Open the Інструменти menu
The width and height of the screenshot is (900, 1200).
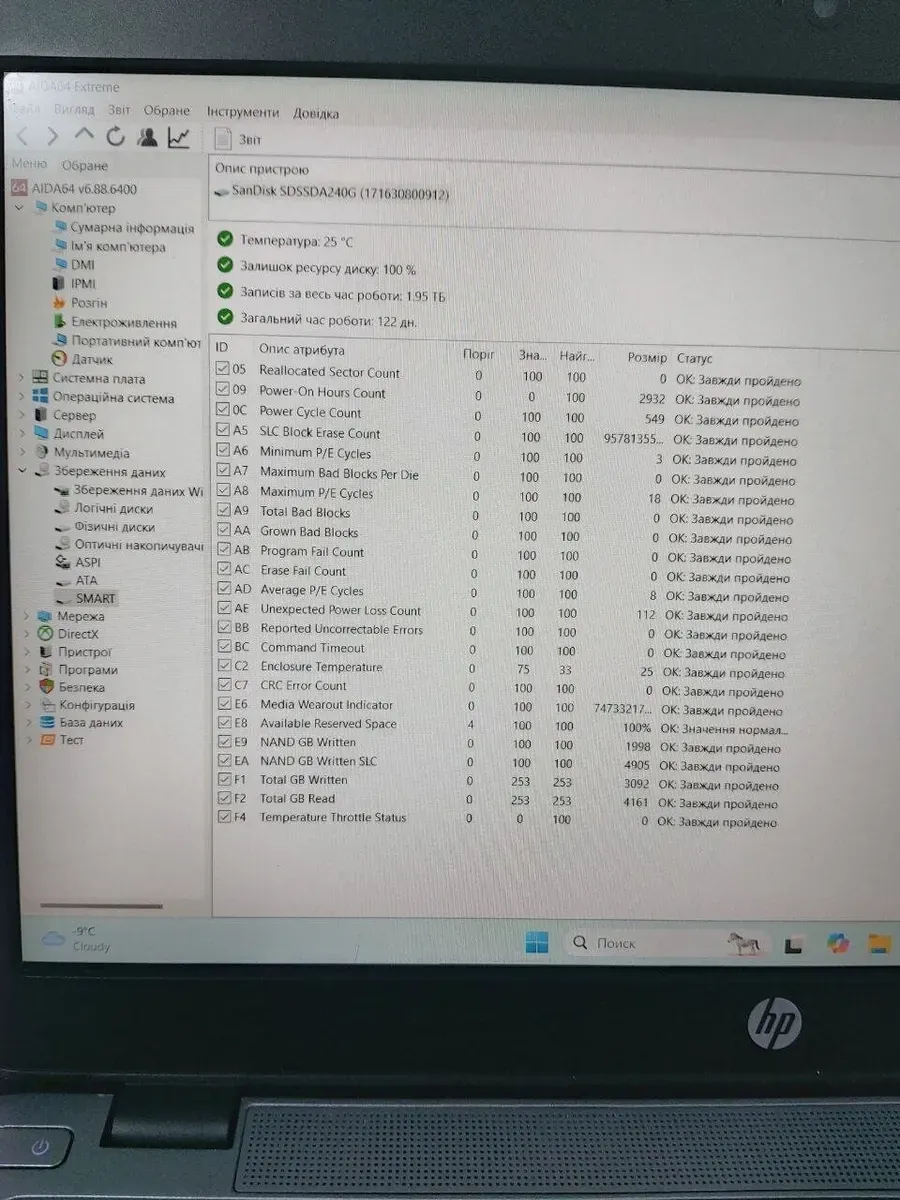click(x=243, y=113)
